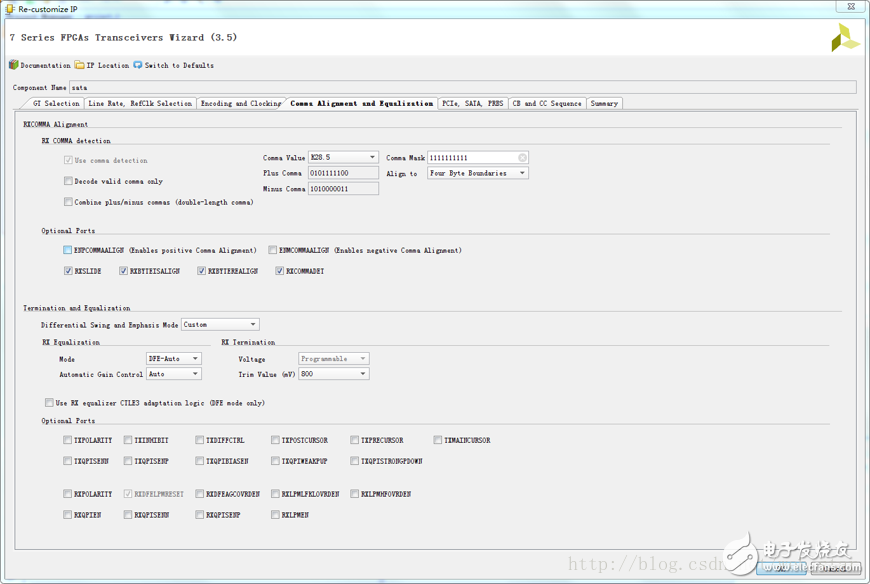870x584 pixels.
Task: Click the Component Name text field
Action: (460, 87)
